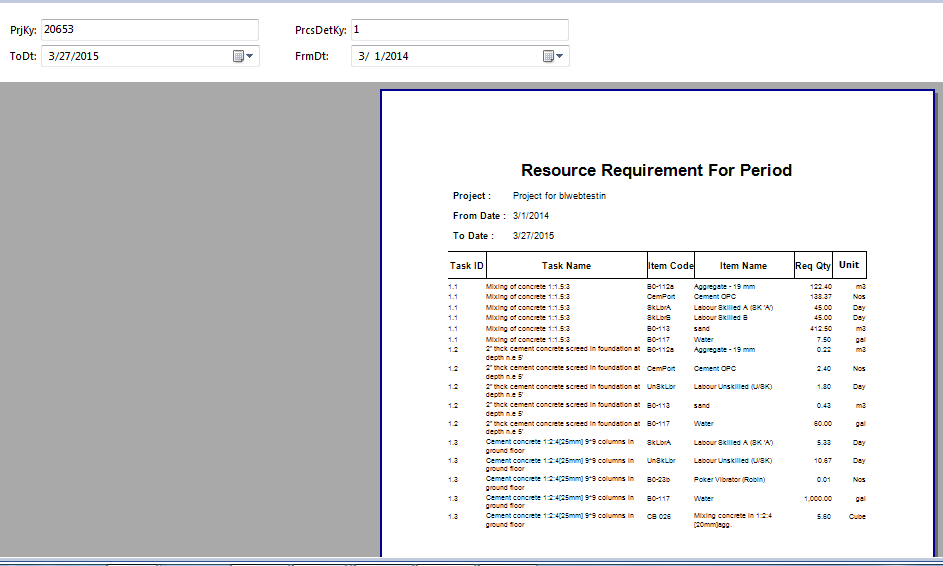Click the 'Project :' label in report
943x566 pixels.
[472, 195]
